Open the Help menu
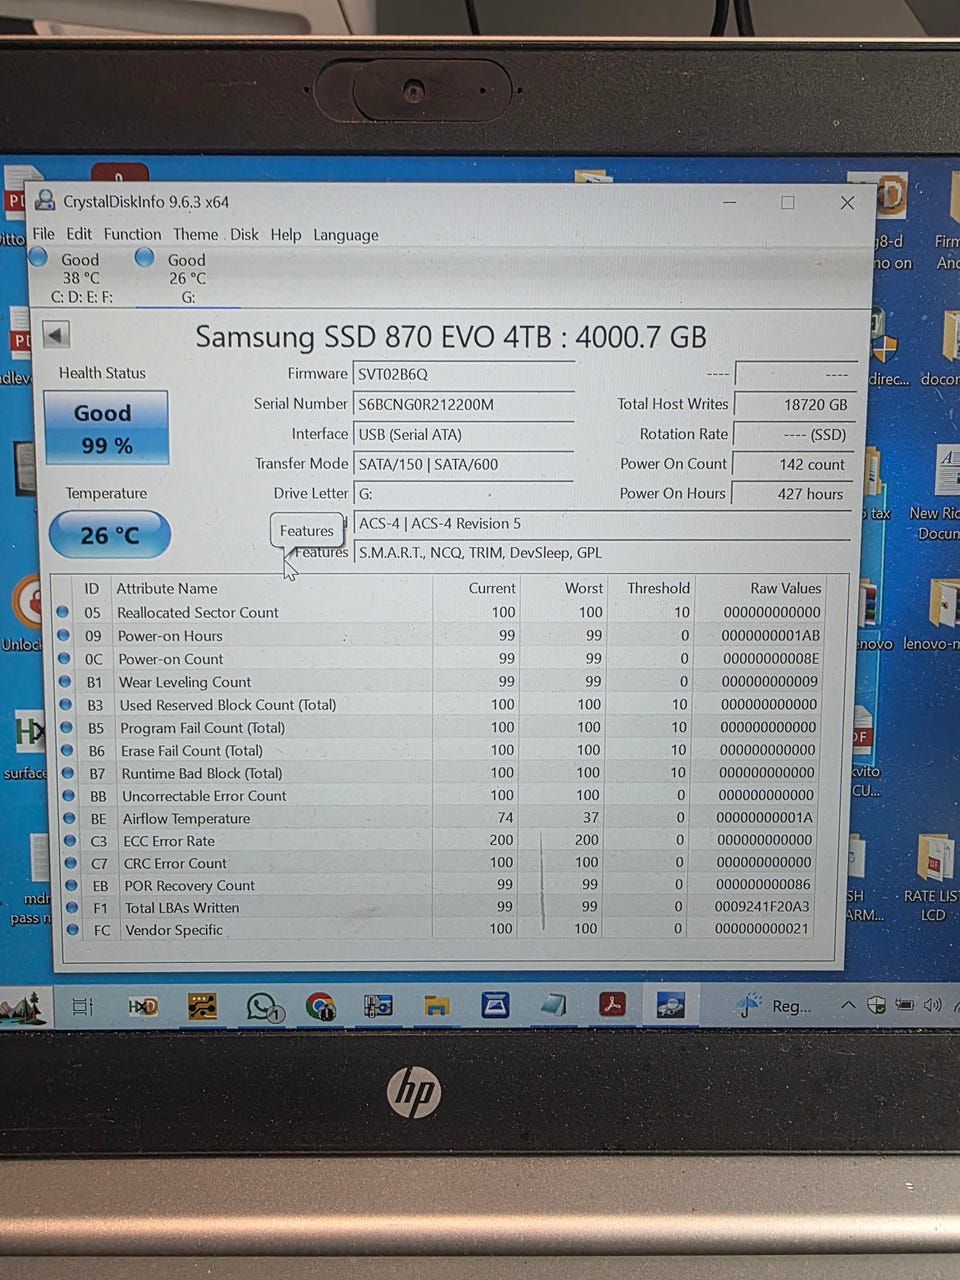Viewport: 960px width, 1280px height. pyautogui.click(x=285, y=234)
